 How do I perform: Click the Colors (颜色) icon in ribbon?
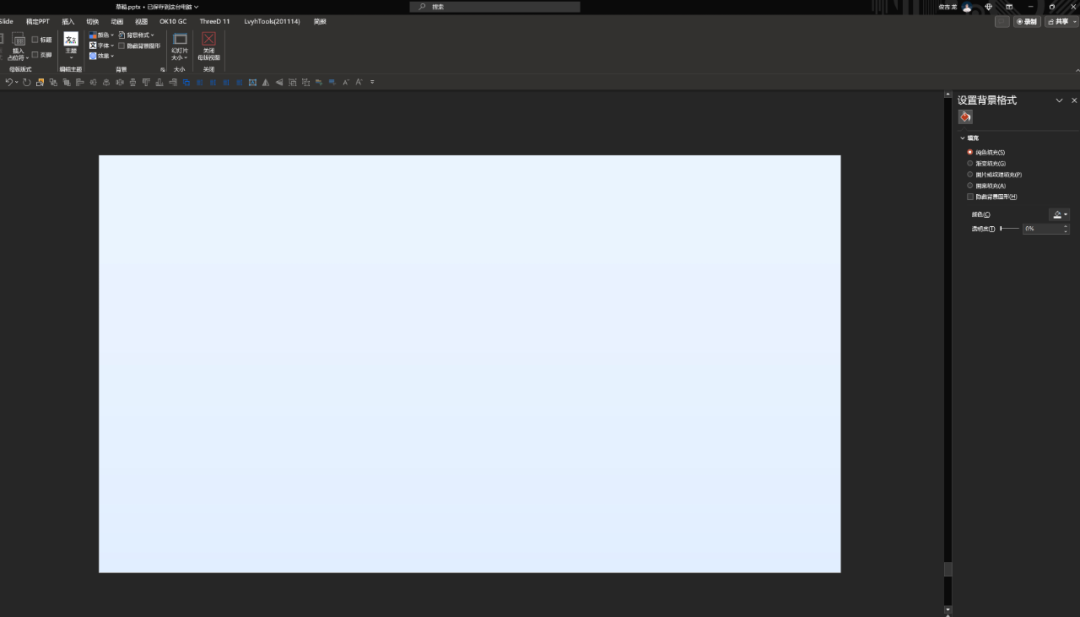coord(93,35)
